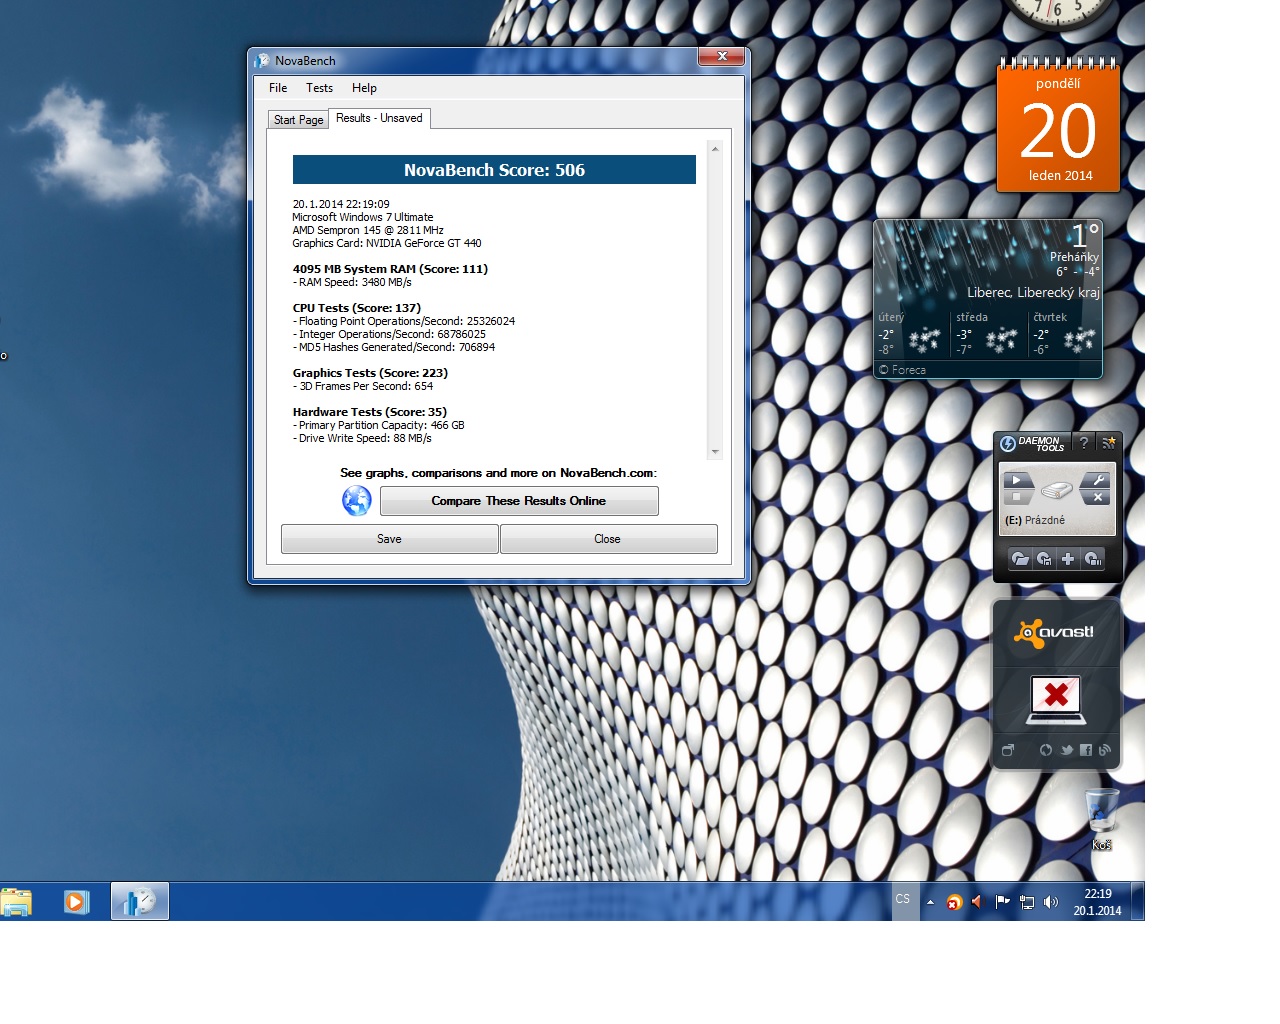Click the X remove-drive icon in DAEMON Tools
This screenshot has height=1024, width=1280.
(x=1097, y=497)
